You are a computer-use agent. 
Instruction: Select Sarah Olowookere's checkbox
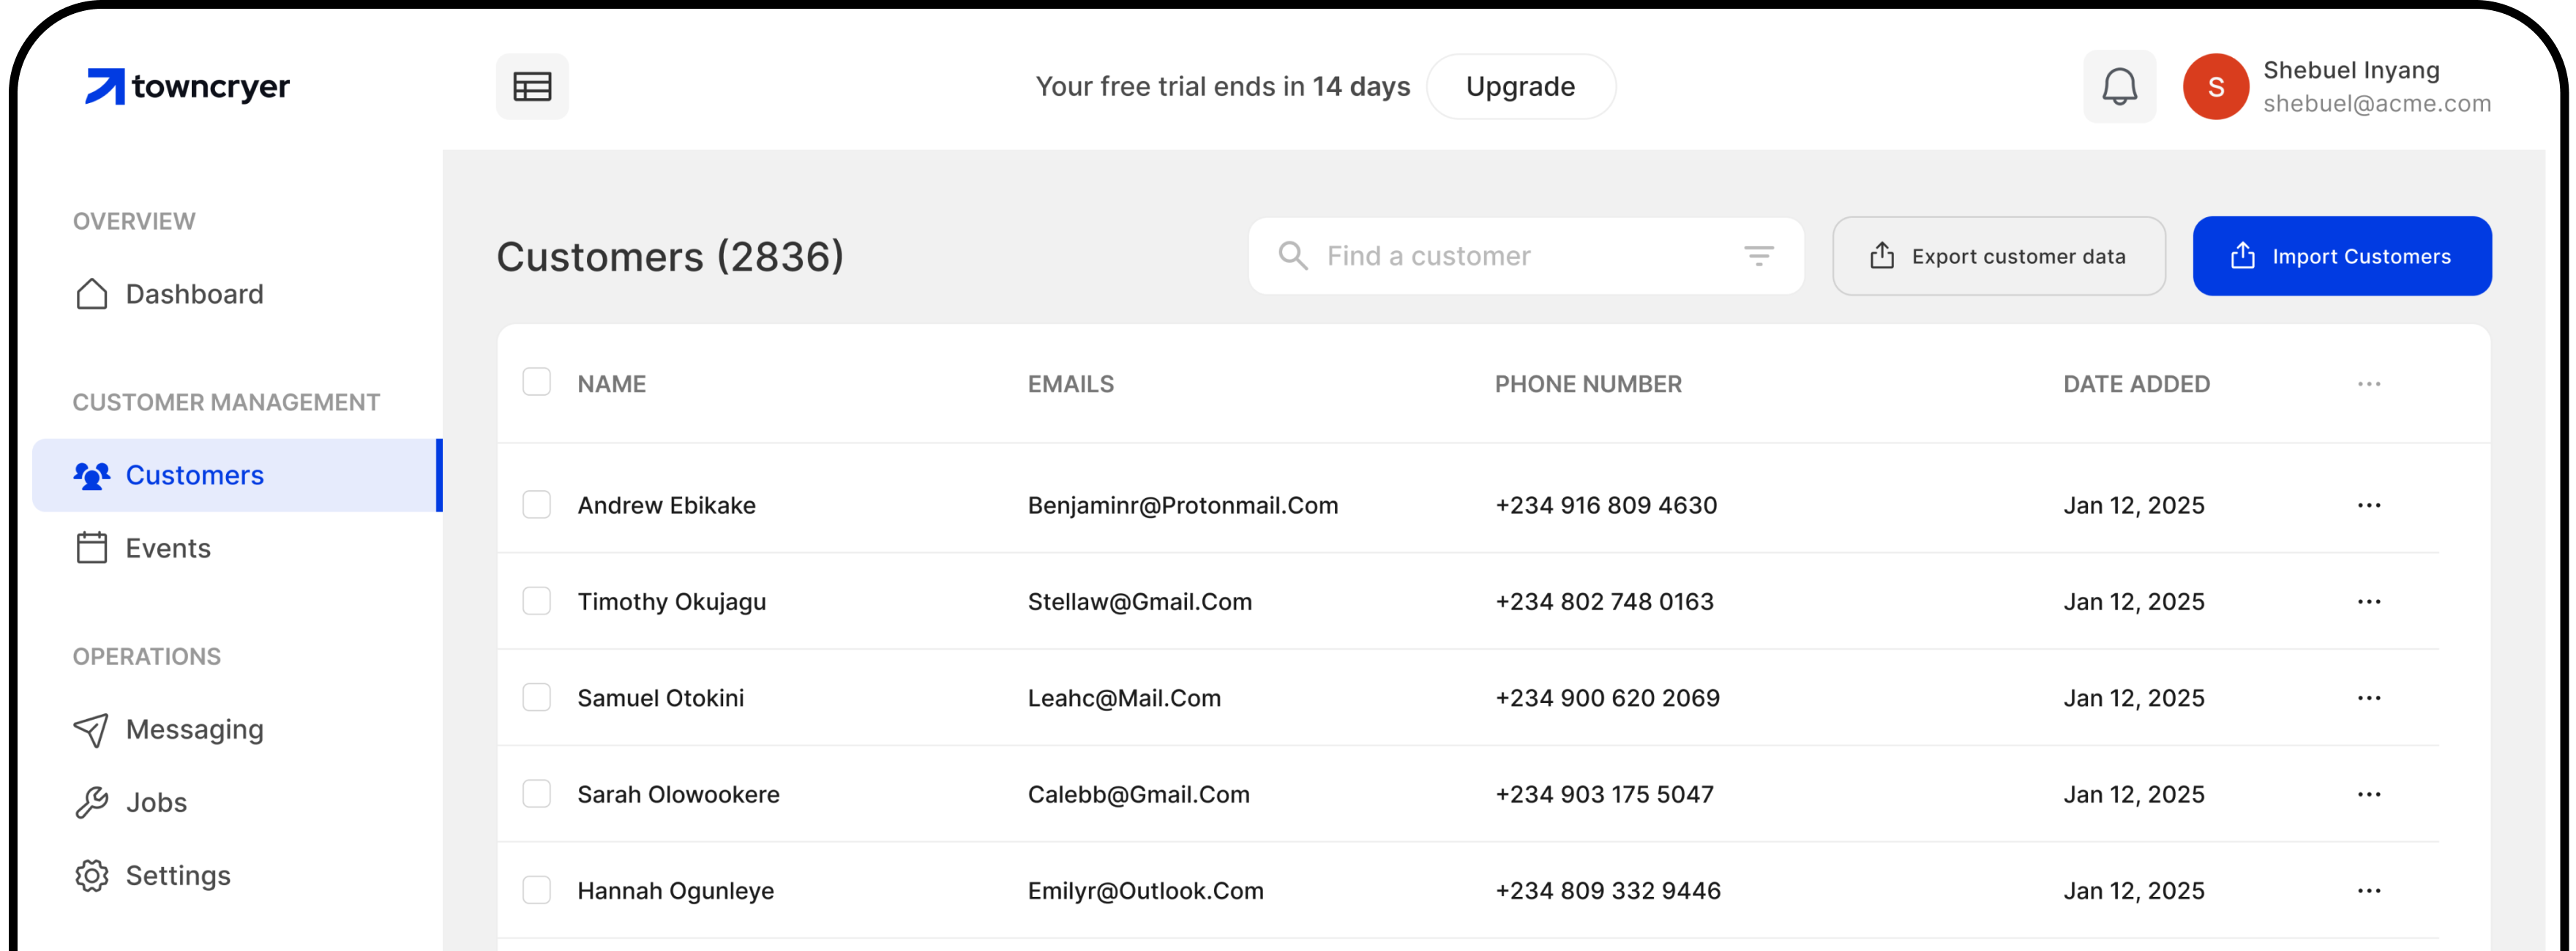tap(537, 793)
